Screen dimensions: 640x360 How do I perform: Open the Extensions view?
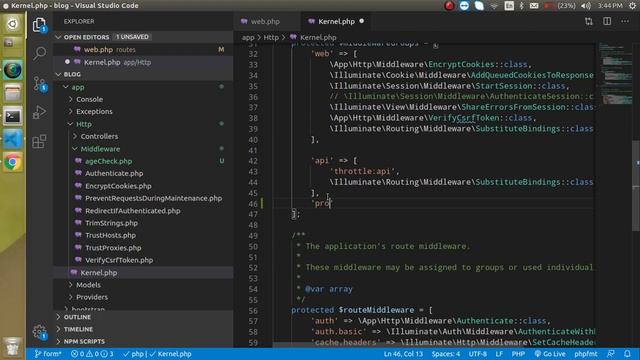39,142
